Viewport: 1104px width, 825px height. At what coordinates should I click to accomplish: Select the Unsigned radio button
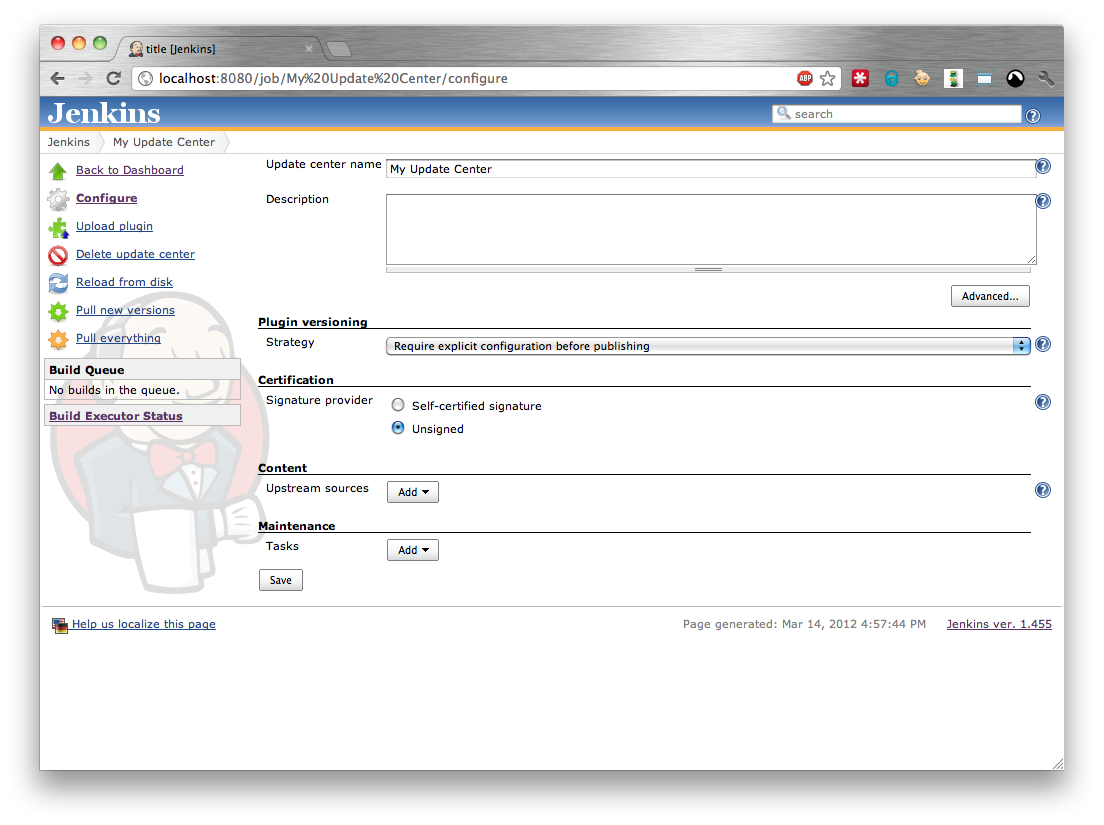pyautogui.click(x=398, y=427)
